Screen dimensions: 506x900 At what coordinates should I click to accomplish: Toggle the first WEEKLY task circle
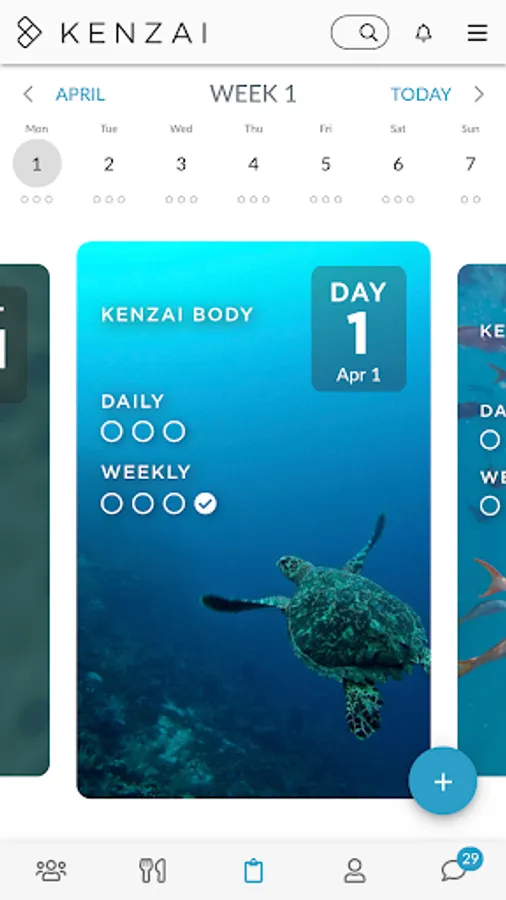[x=111, y=504]
